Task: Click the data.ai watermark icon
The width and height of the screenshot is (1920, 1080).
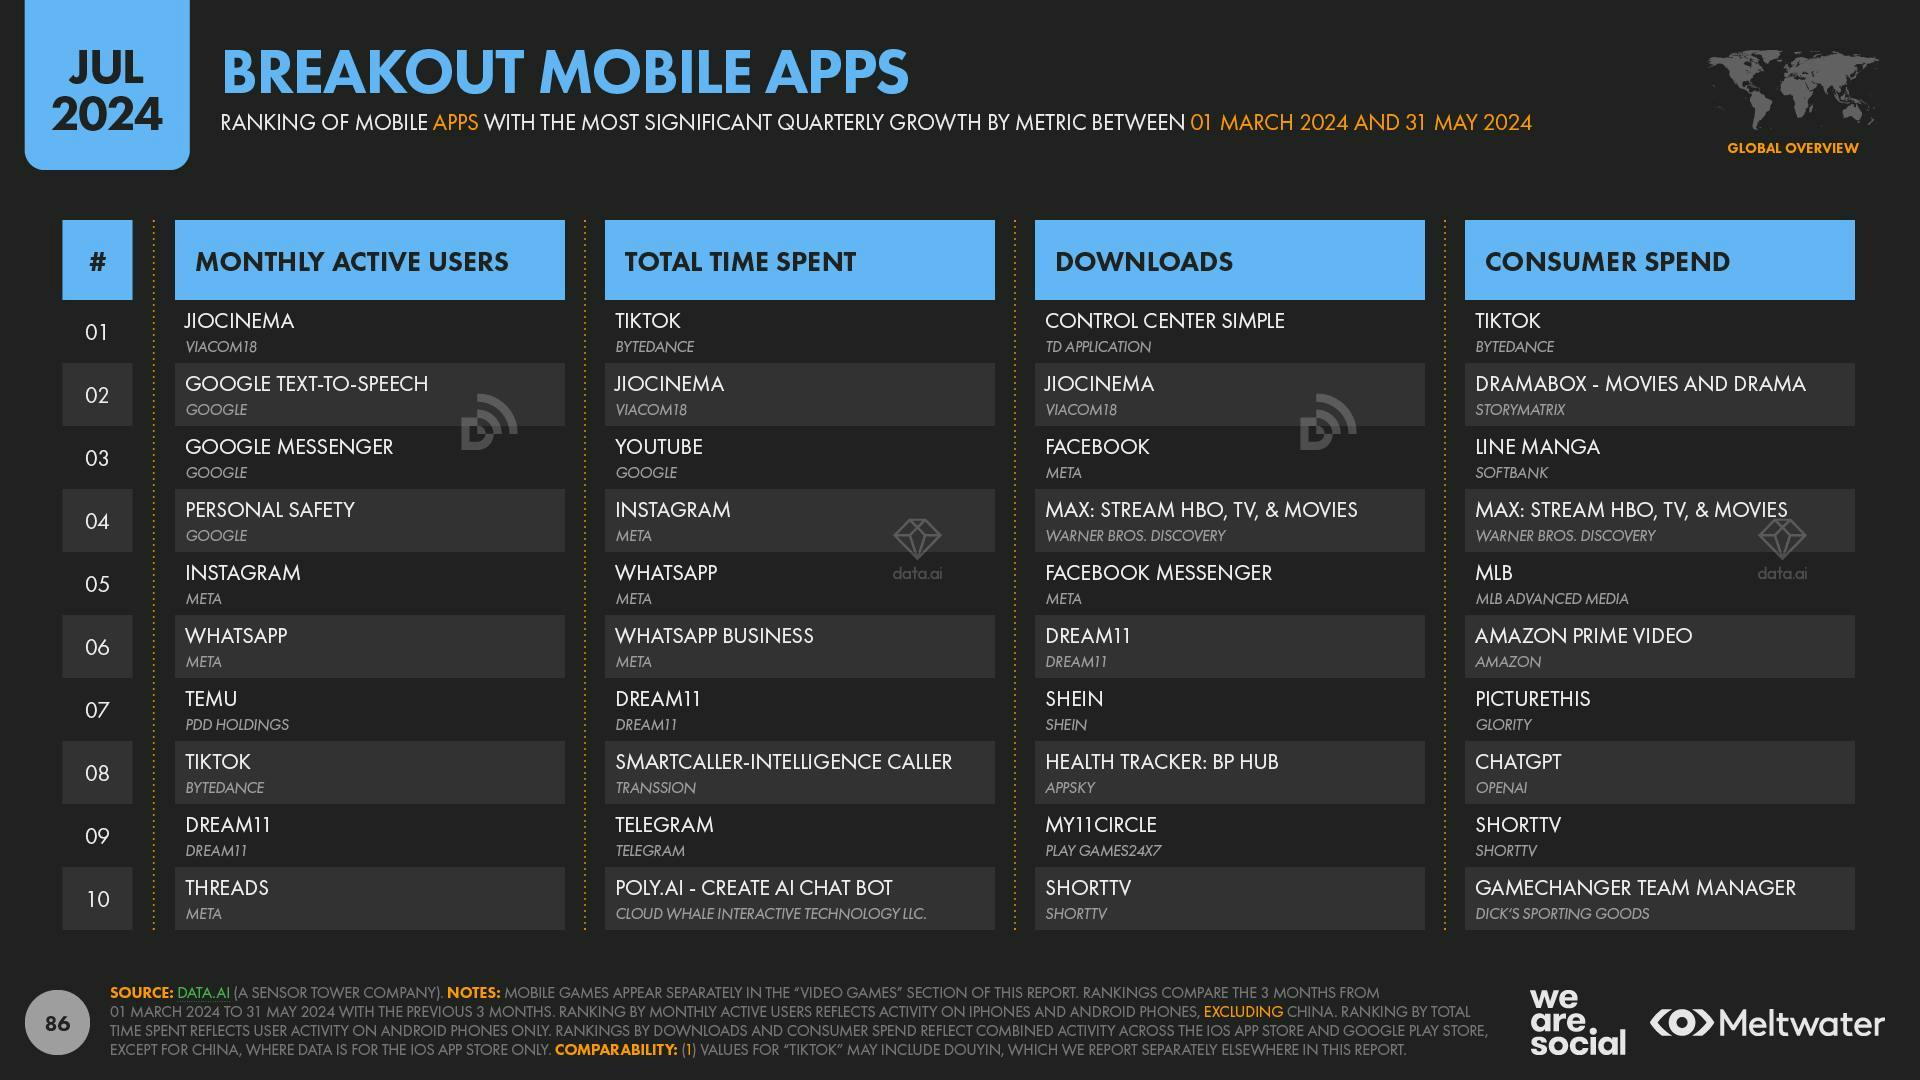Action: [x=918, y=546]
